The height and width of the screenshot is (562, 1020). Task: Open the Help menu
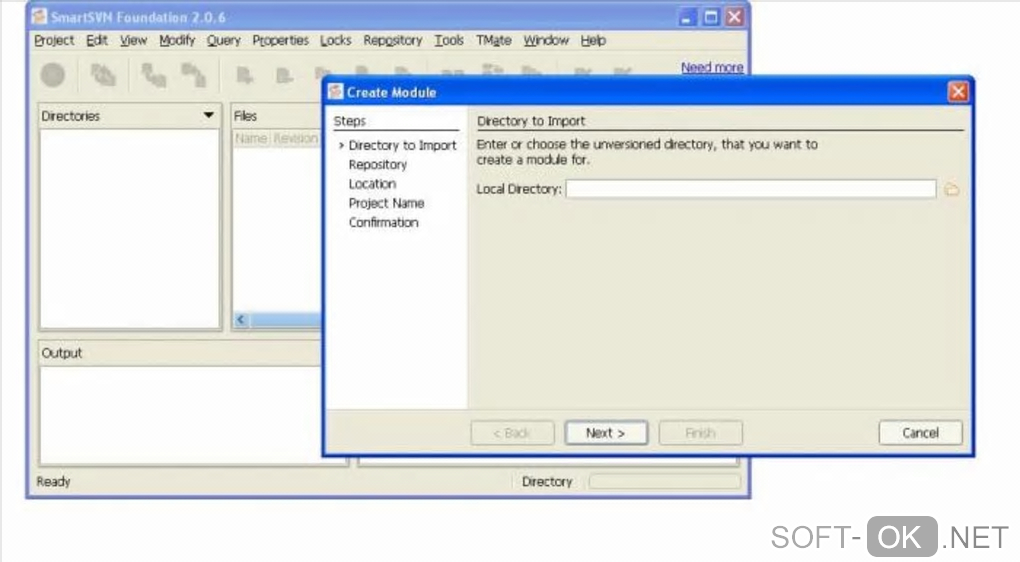pos(593,40)
